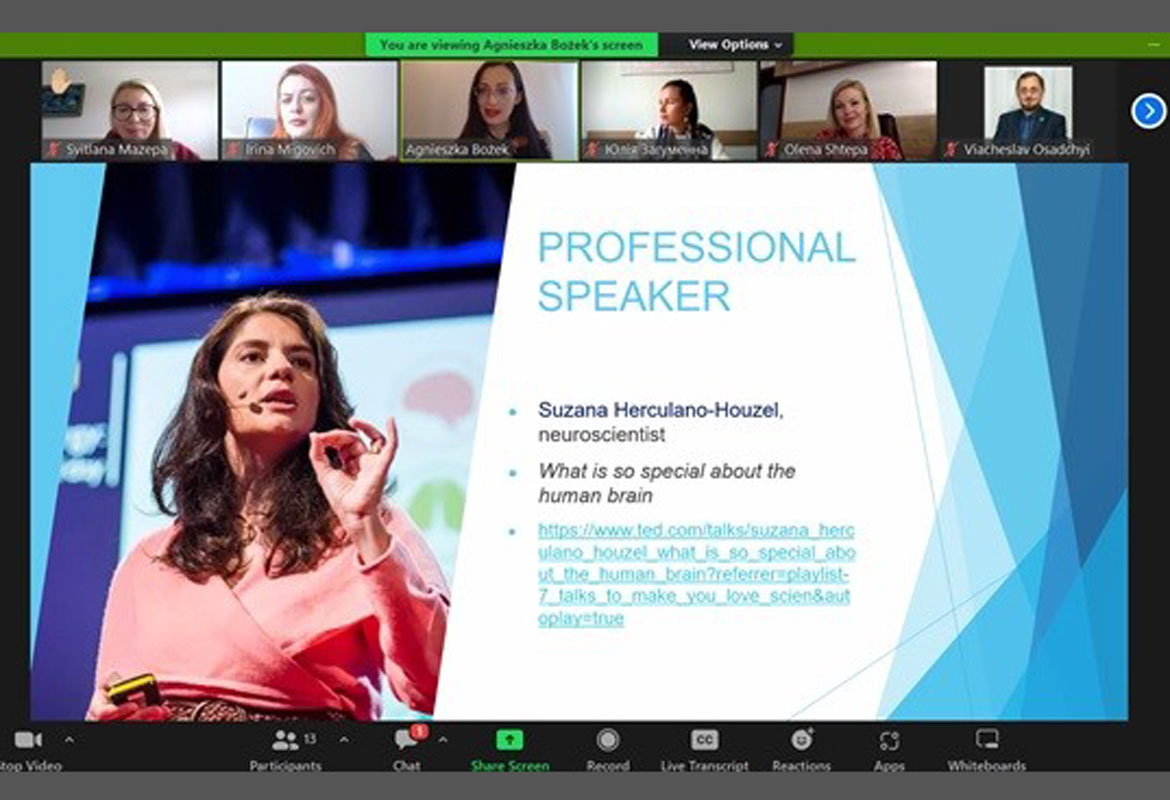Enable Live Transcript CC button
Viewport: 1170px width, 800px height.
704,750
